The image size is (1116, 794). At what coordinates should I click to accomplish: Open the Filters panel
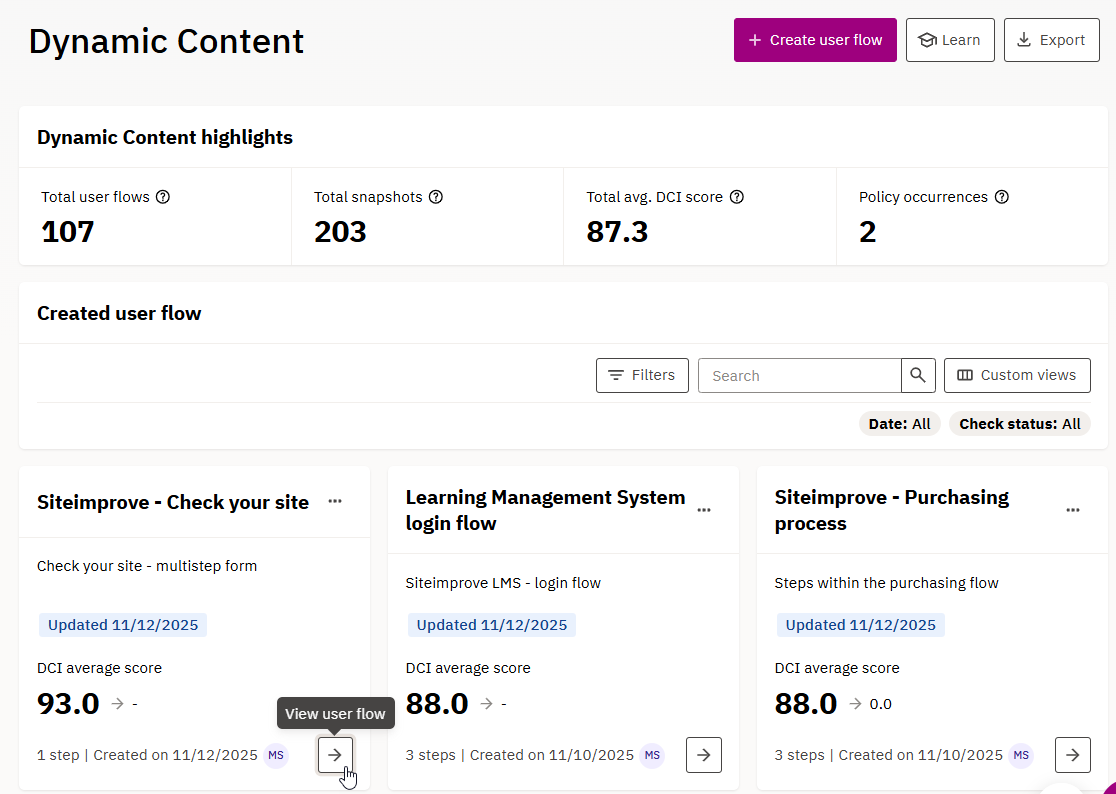[641, 375]
